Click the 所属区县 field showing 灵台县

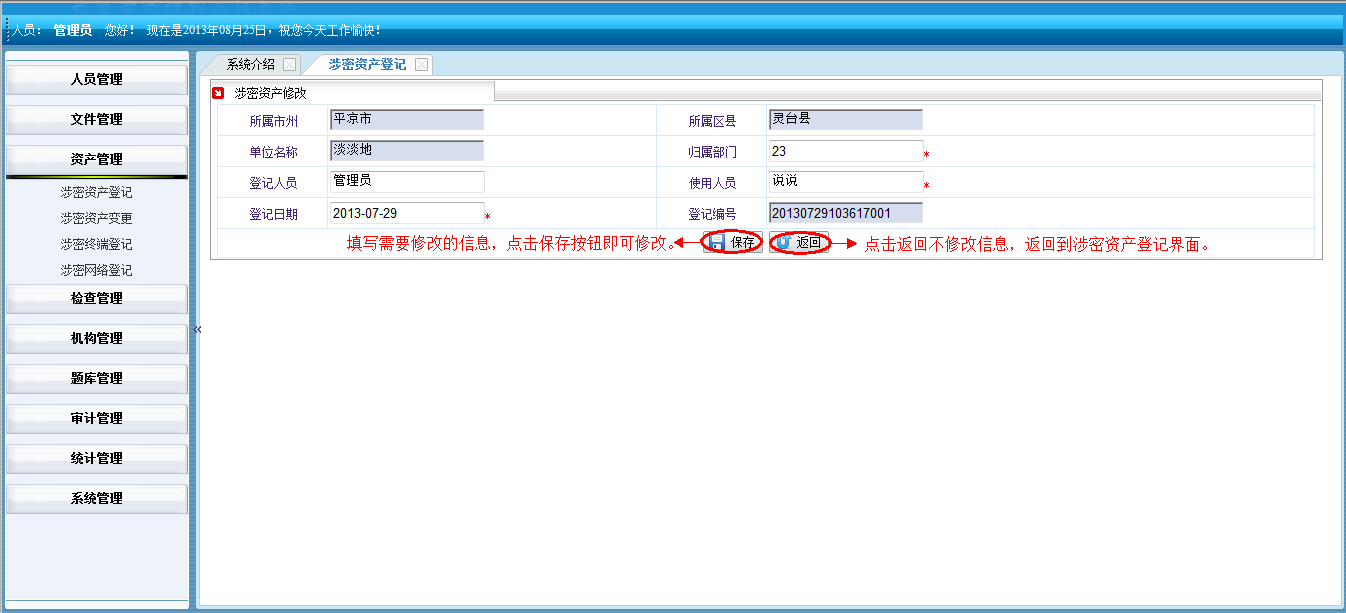tap(846, 120)
